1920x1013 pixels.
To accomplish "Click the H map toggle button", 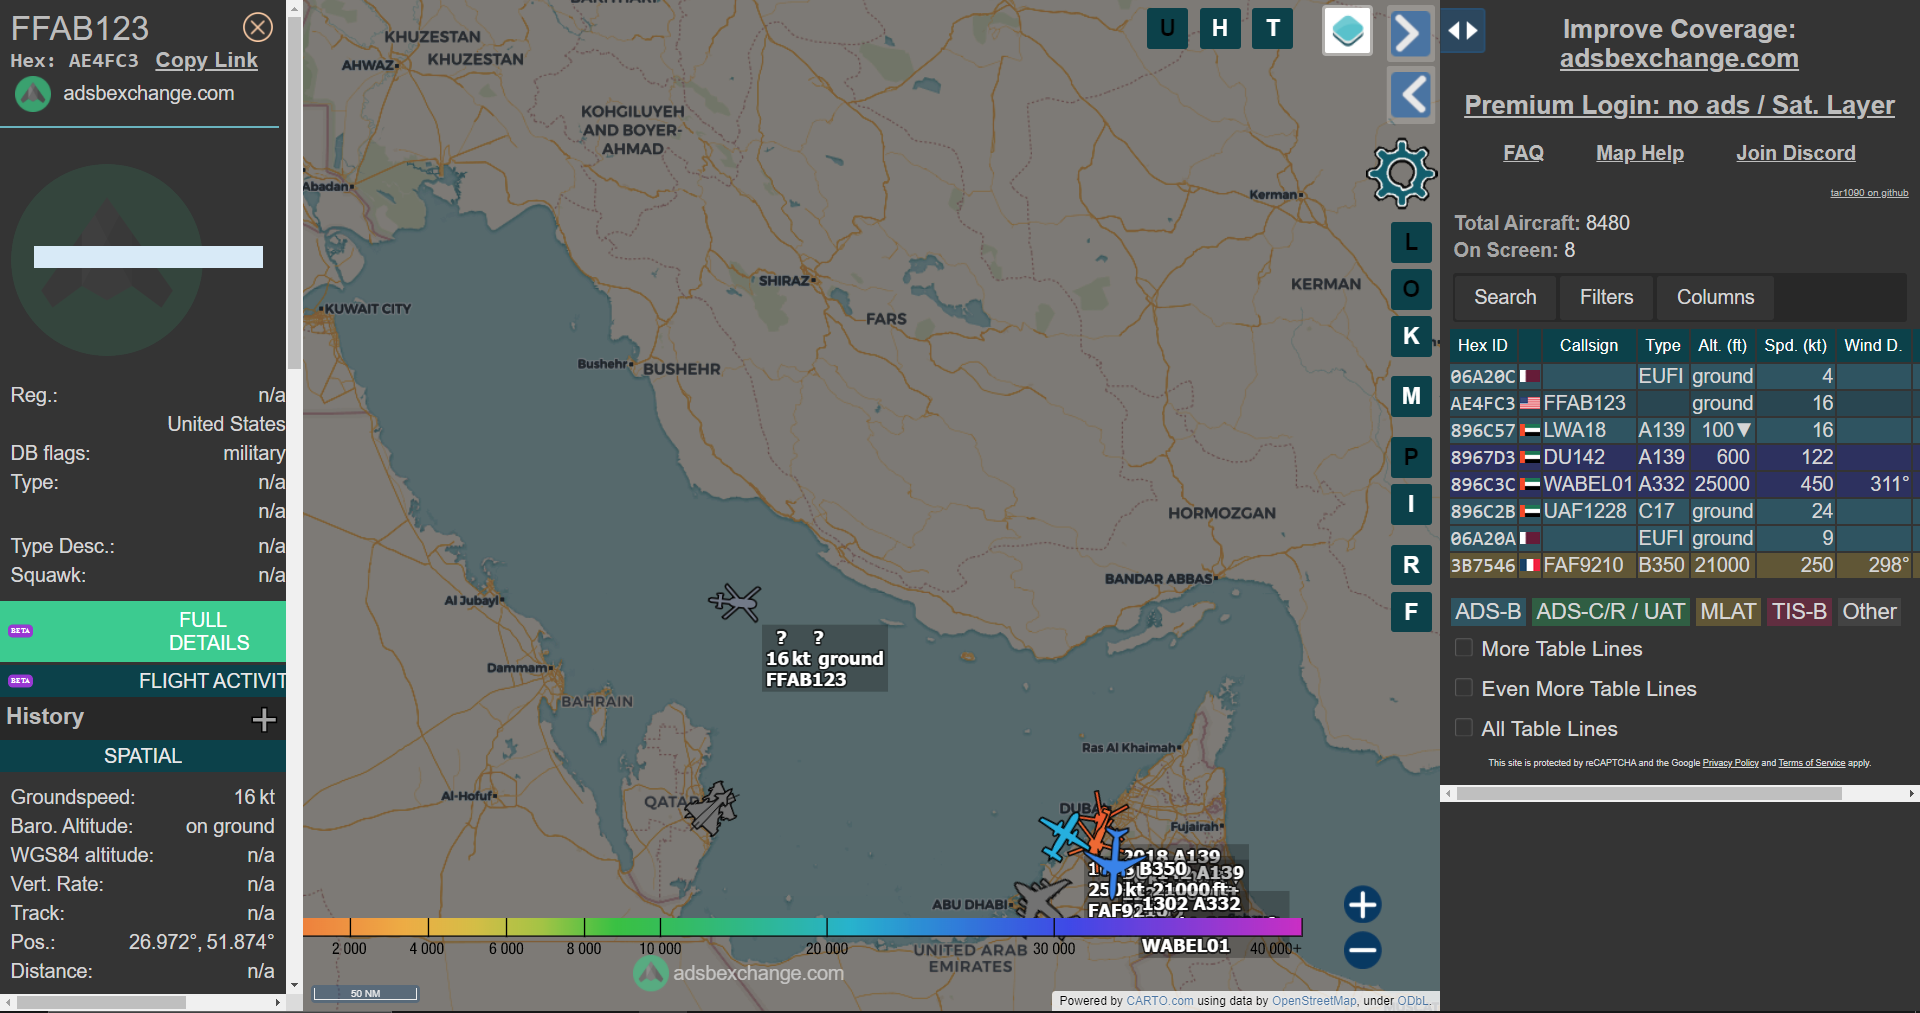I will pos(1220,28).
